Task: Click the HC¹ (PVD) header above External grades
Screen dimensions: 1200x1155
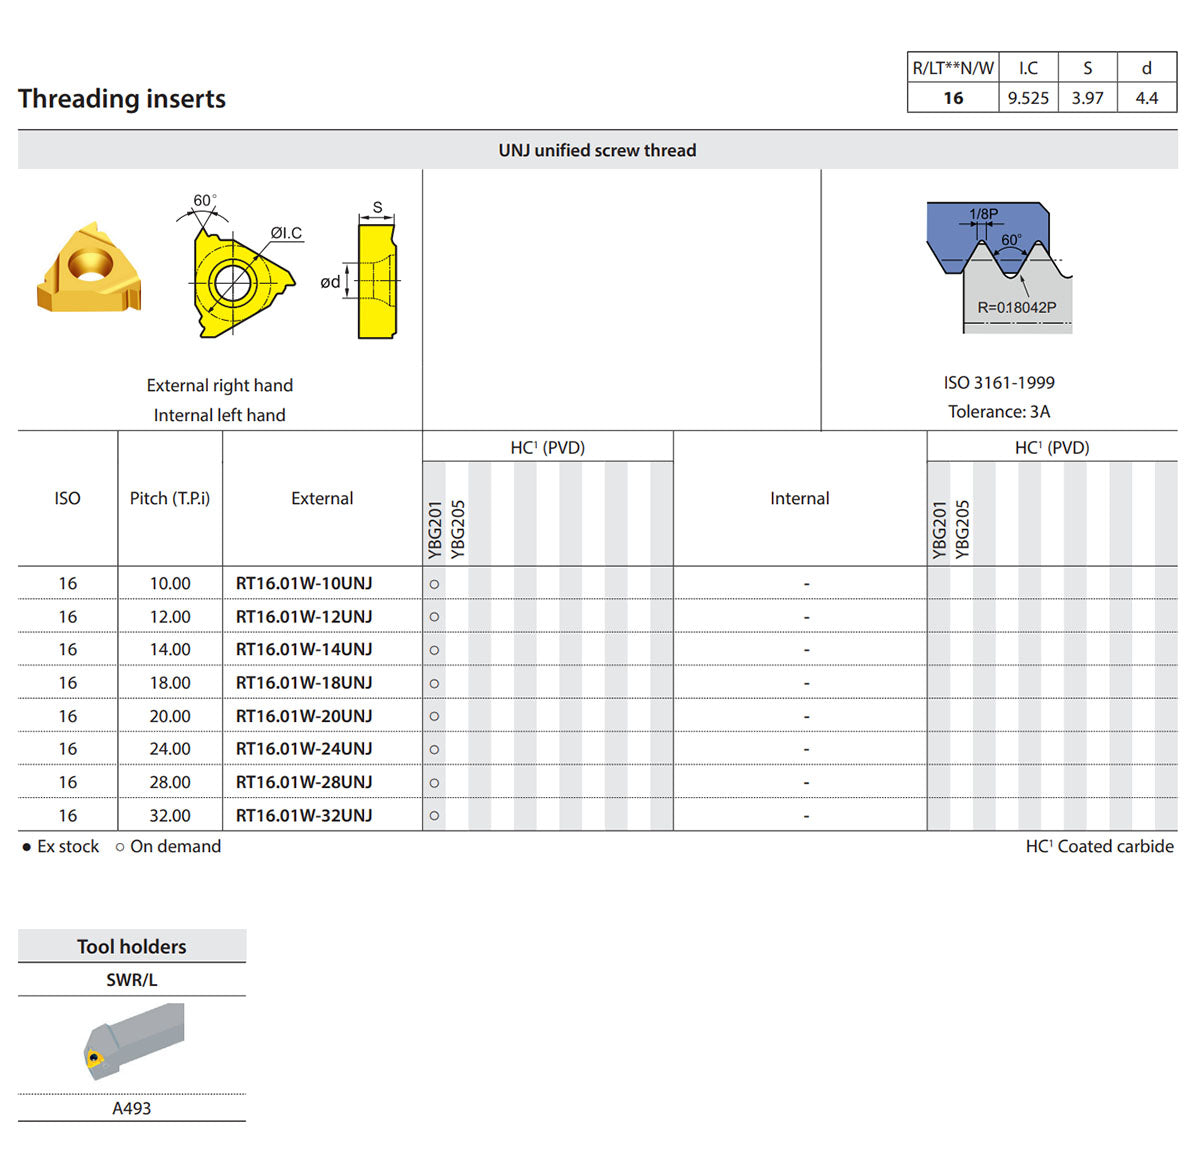Action: pos(547,447)
